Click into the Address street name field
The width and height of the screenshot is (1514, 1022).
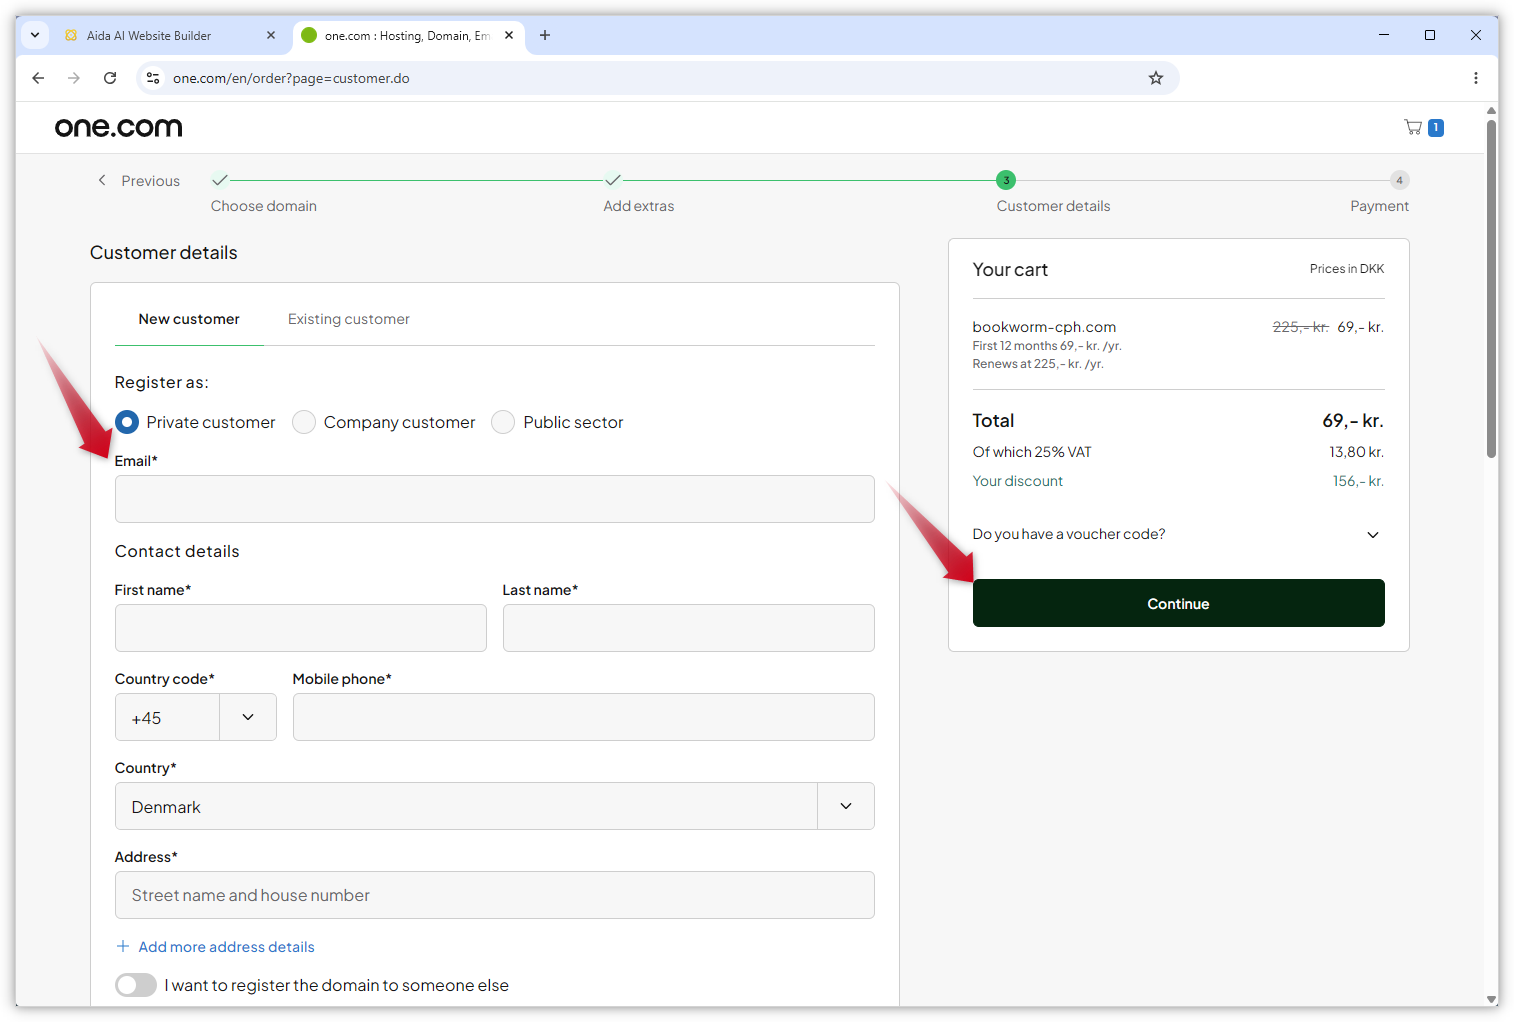[x=495, y=895]
